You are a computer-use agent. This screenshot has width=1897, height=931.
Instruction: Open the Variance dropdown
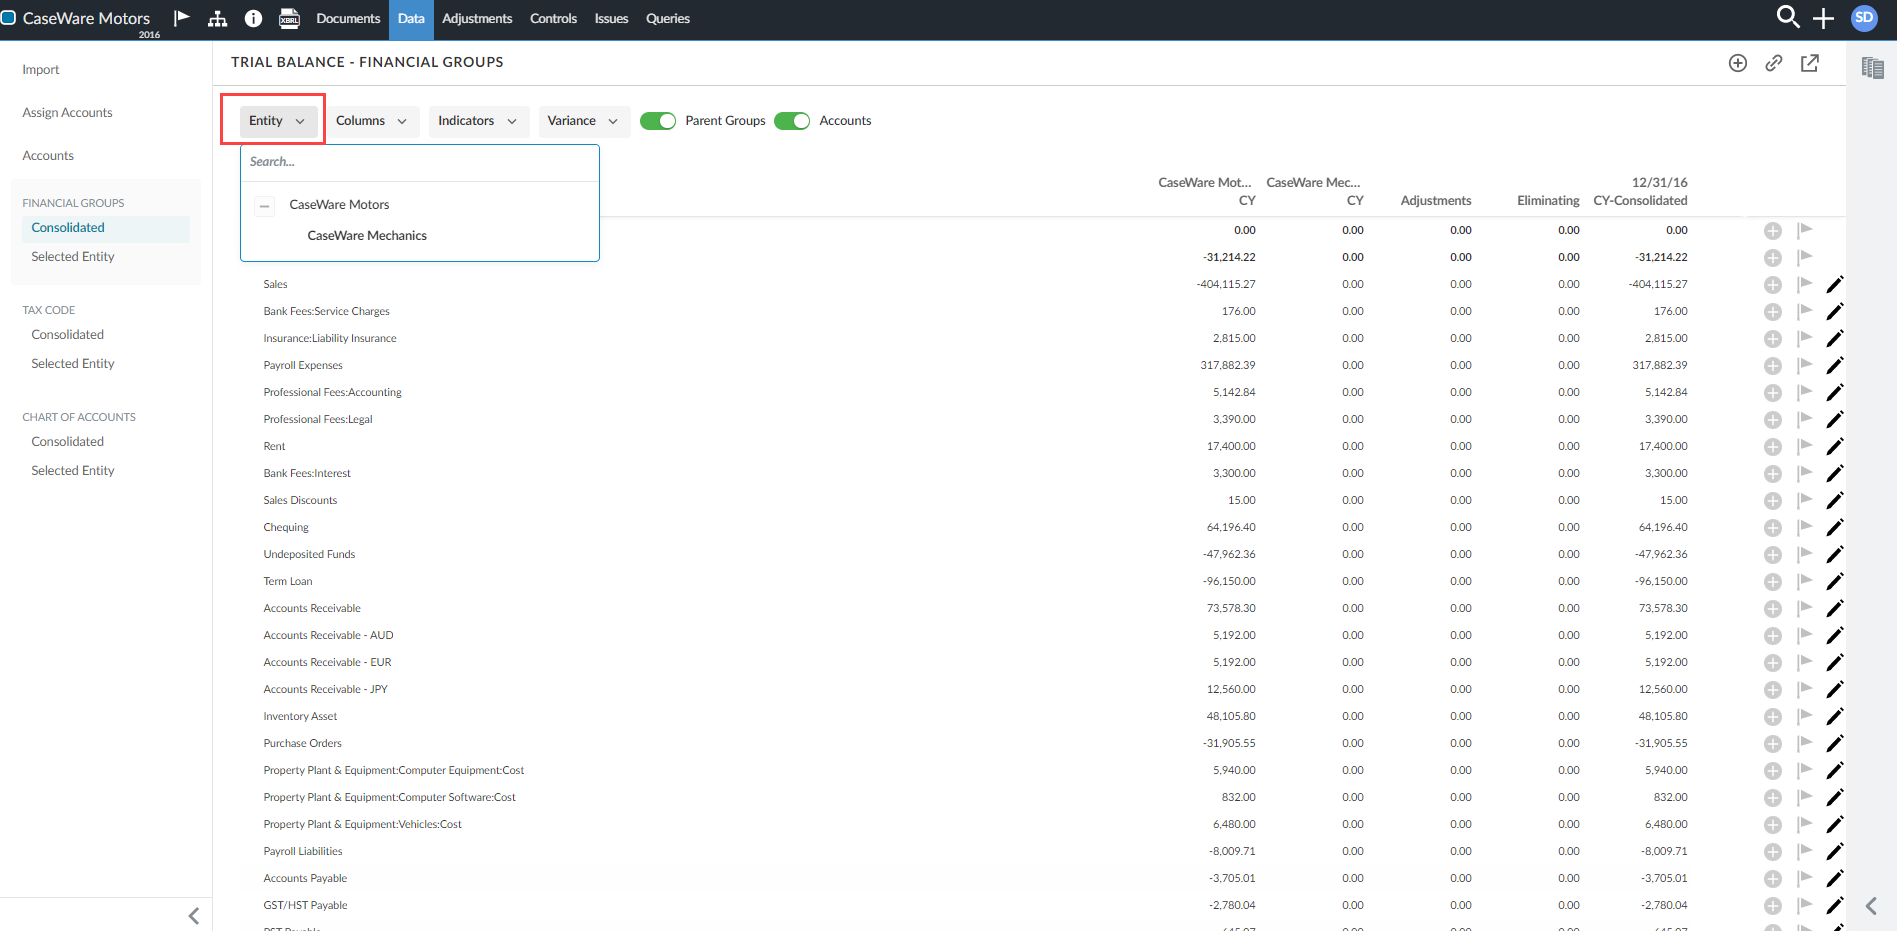coord(584,121)
